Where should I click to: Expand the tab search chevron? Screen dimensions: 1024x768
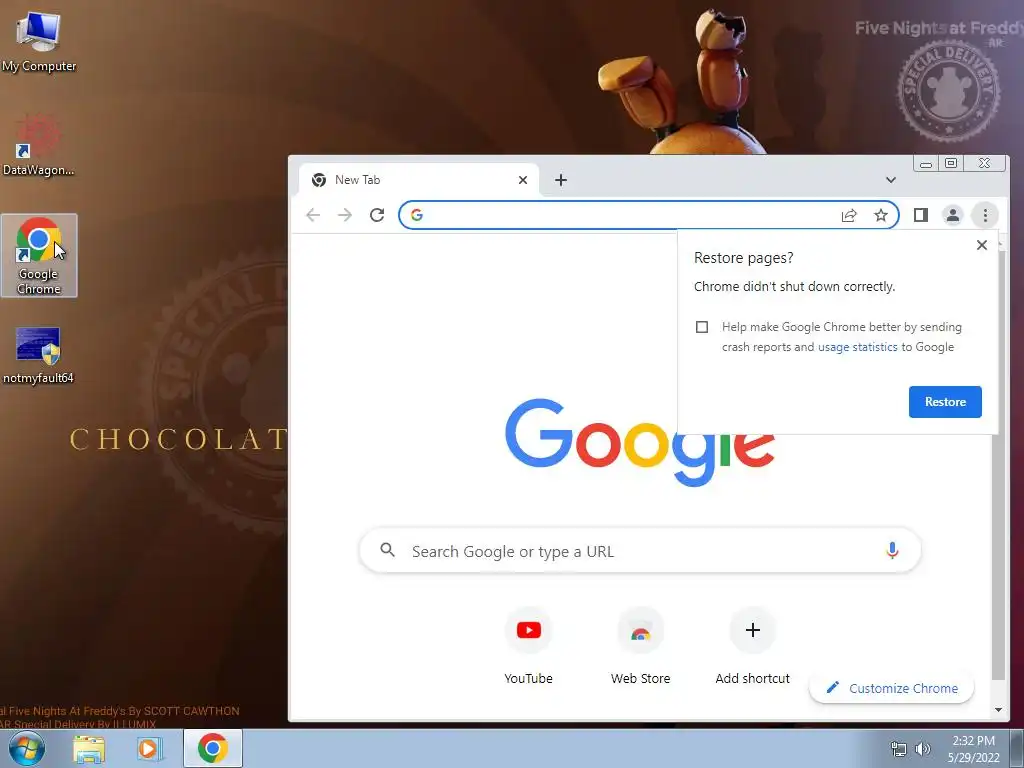point(891,180)
